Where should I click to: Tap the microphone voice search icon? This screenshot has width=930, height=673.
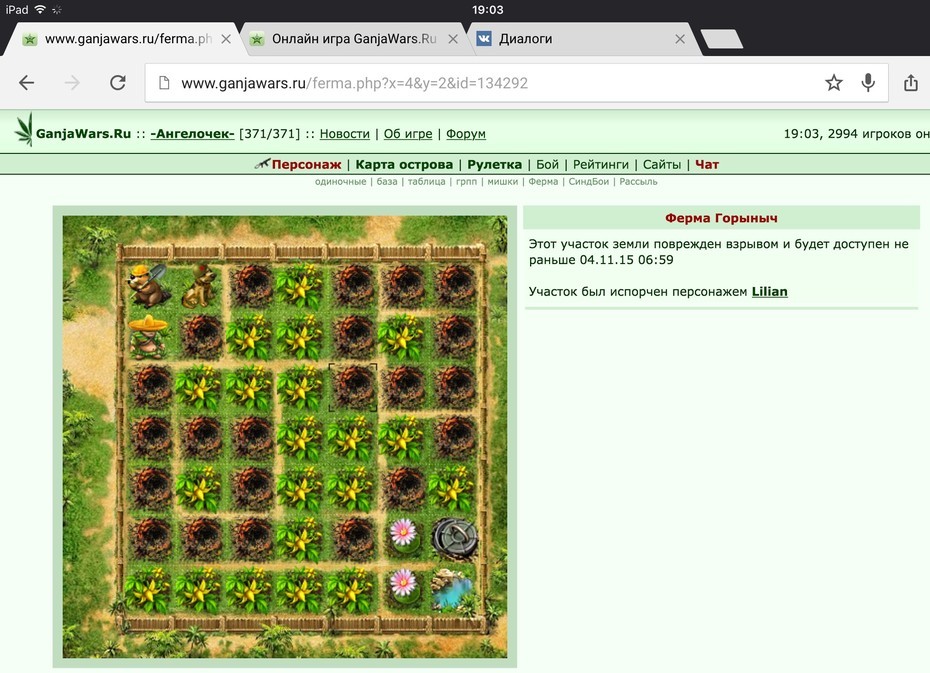(868, 83)
